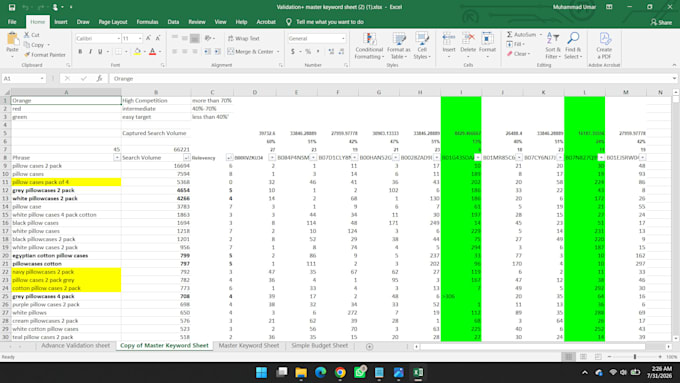Switch to the Data tab
The height and width of the screenshot is (383, 680).
tap(173, 22)
